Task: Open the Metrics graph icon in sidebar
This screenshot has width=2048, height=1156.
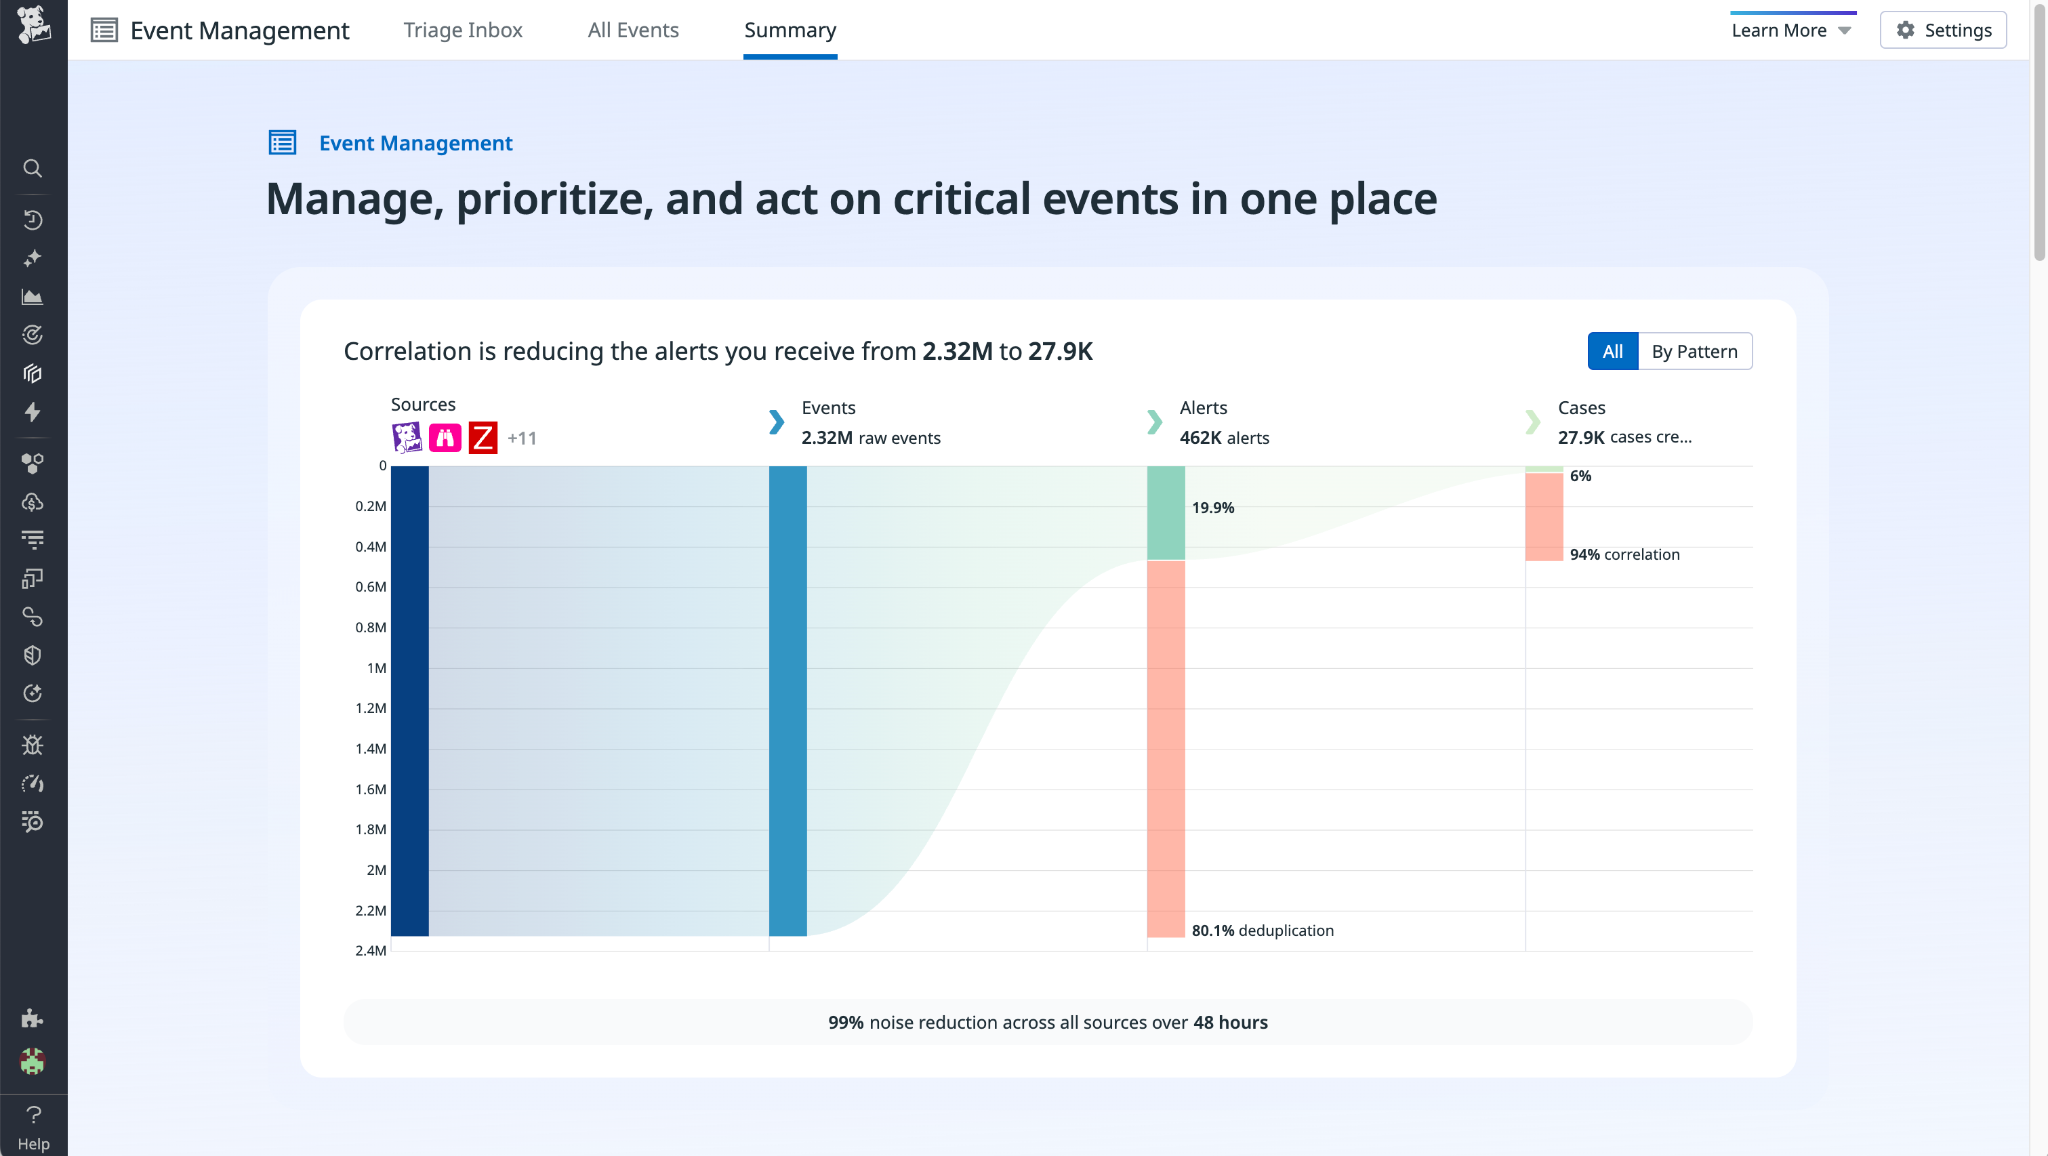Action: click(x=33, y=296)
